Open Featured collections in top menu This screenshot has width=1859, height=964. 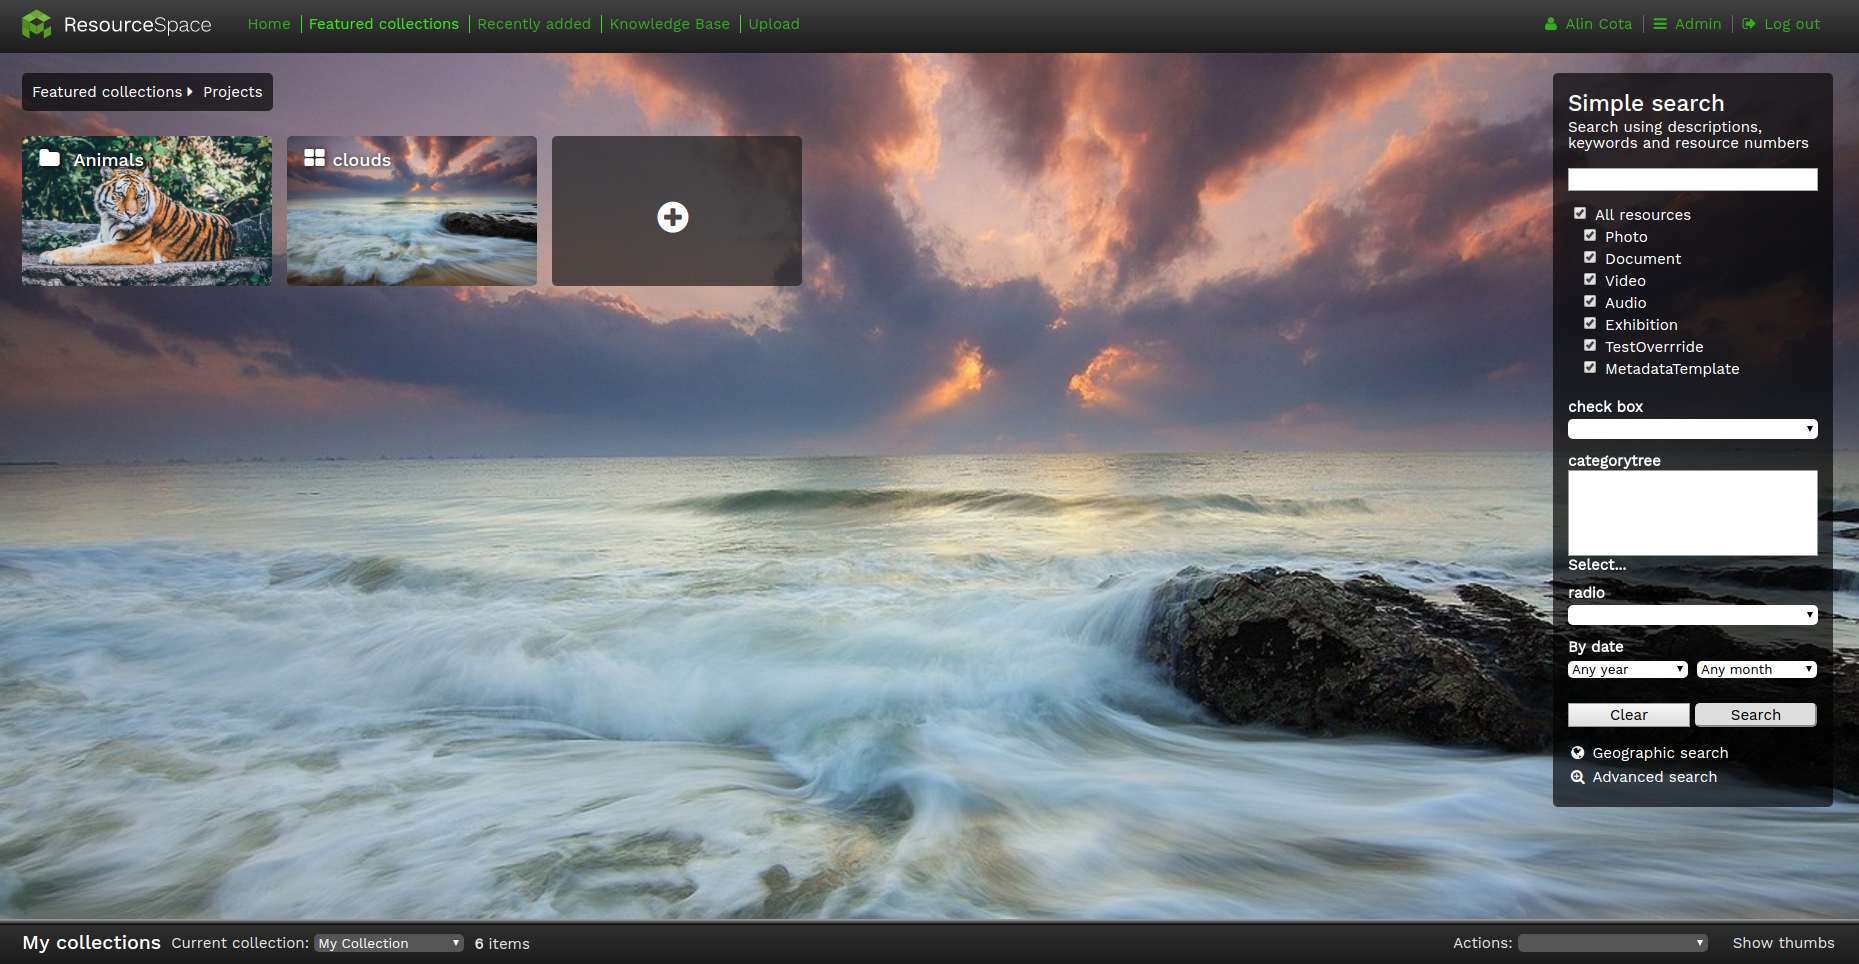pos(384,24)
